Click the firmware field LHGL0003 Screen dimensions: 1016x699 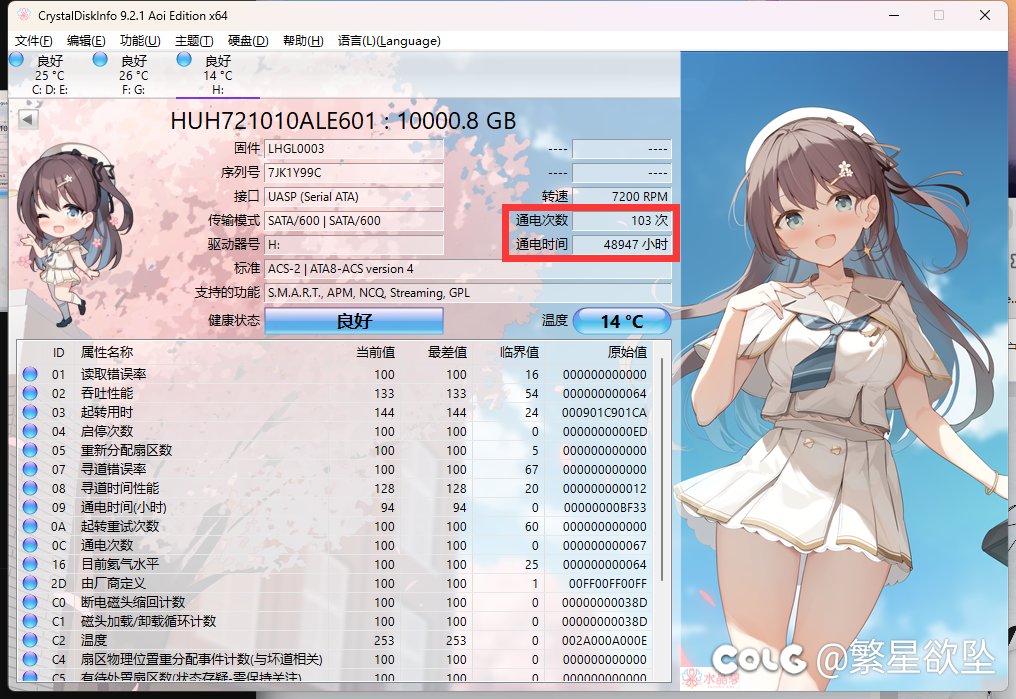coord(354,149)
